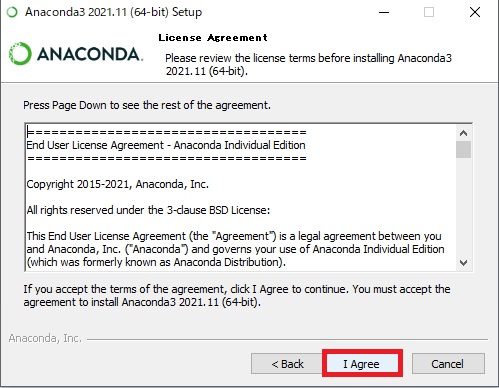499x388 pixels.
Task: Click the End User License Agreement heading line
Action: point(166,145)
